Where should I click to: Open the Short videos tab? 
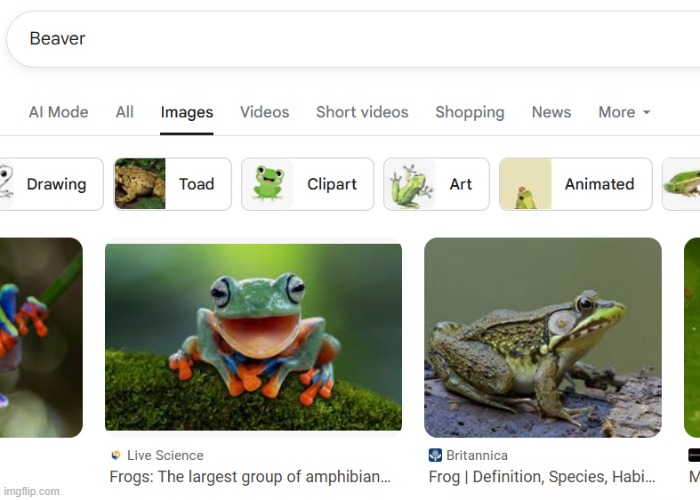[x=362, y=112]
